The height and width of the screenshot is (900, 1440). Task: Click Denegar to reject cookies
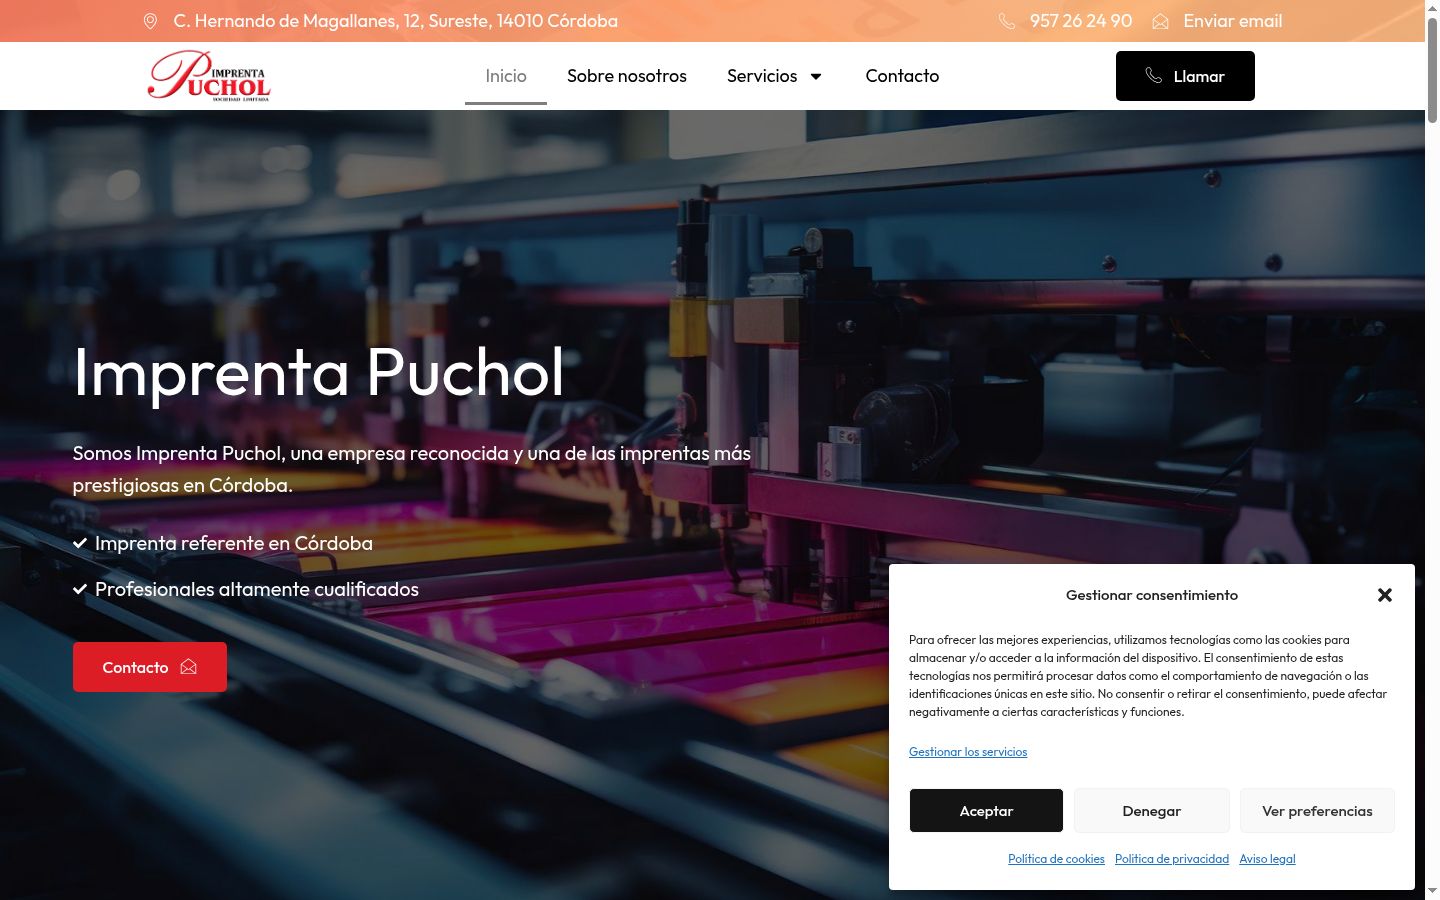(1152, 811)
